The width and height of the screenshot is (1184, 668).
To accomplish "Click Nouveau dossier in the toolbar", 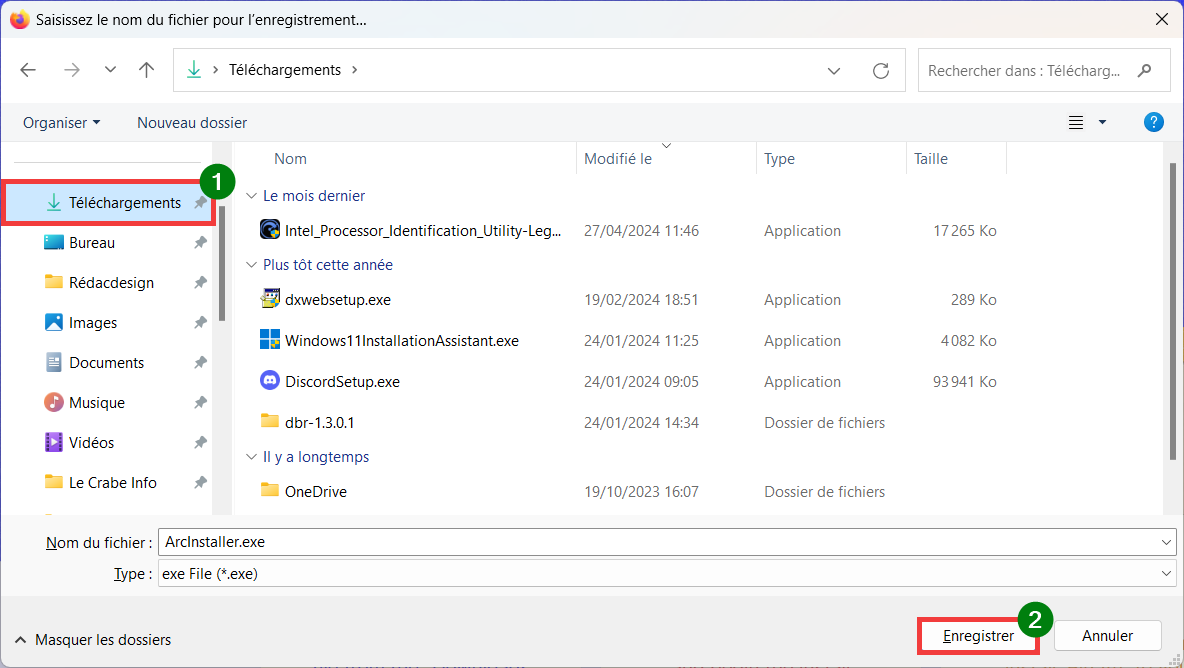I will (192, 123).
